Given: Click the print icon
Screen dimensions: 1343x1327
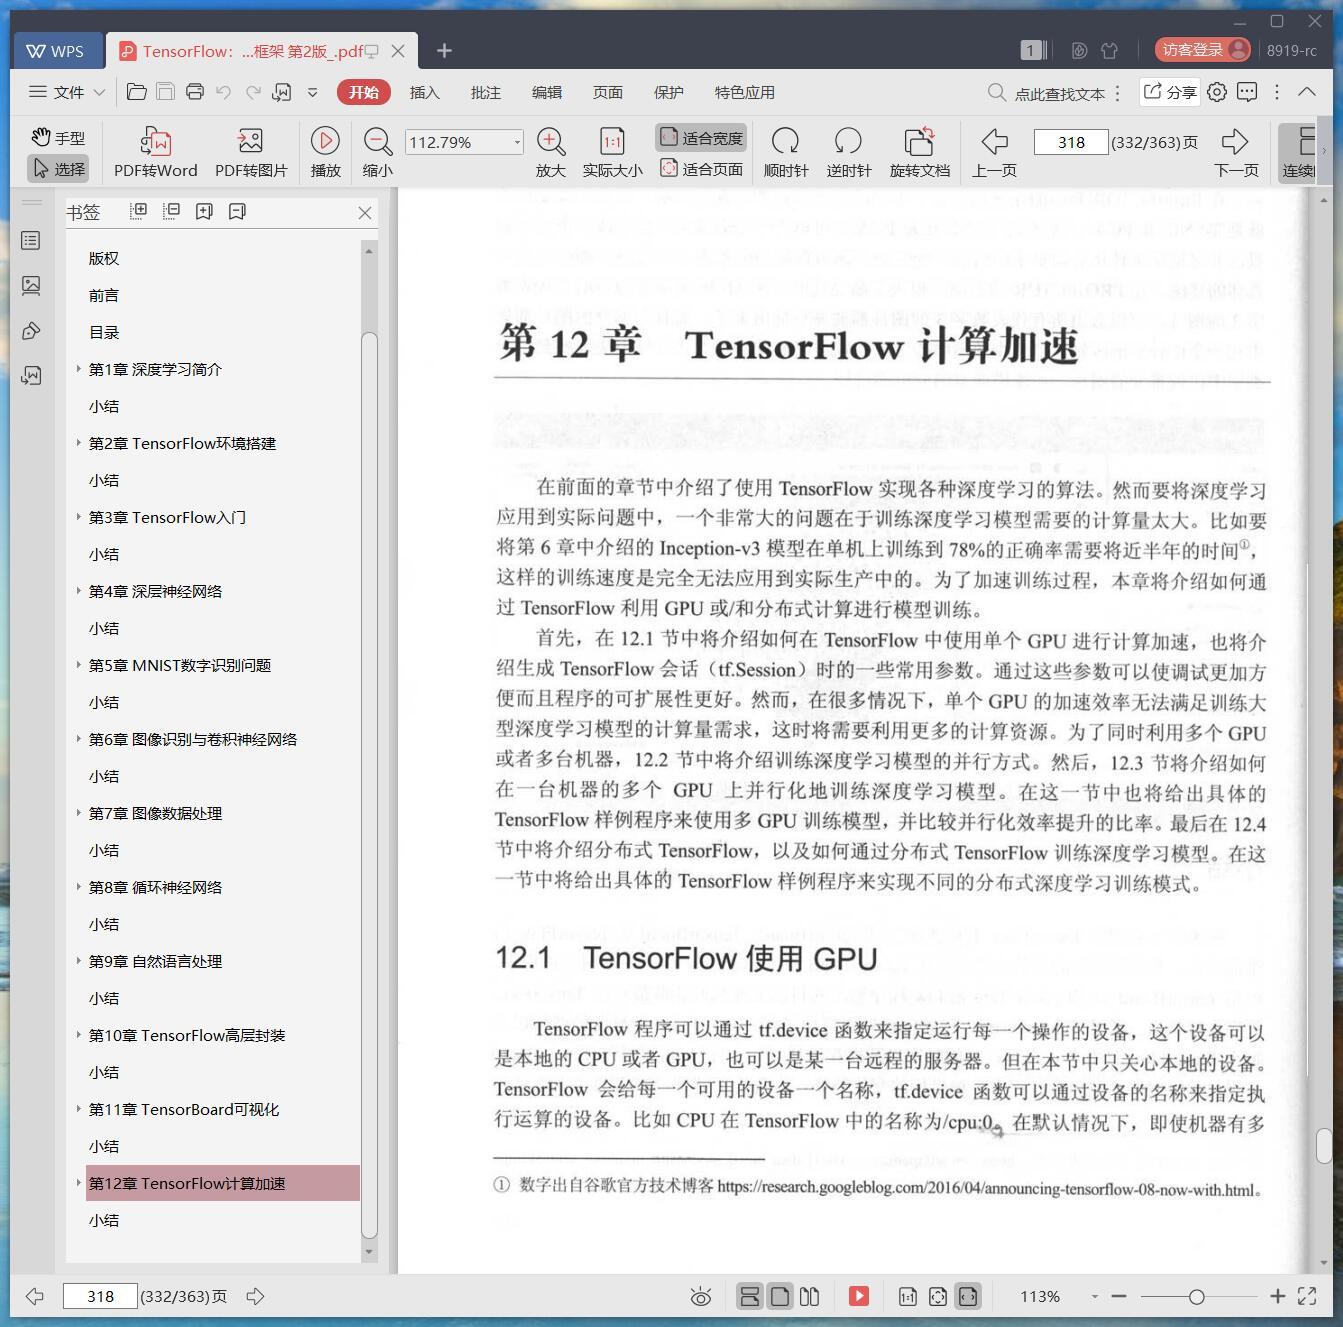Looking at the screenshot, I should (195, 92).
